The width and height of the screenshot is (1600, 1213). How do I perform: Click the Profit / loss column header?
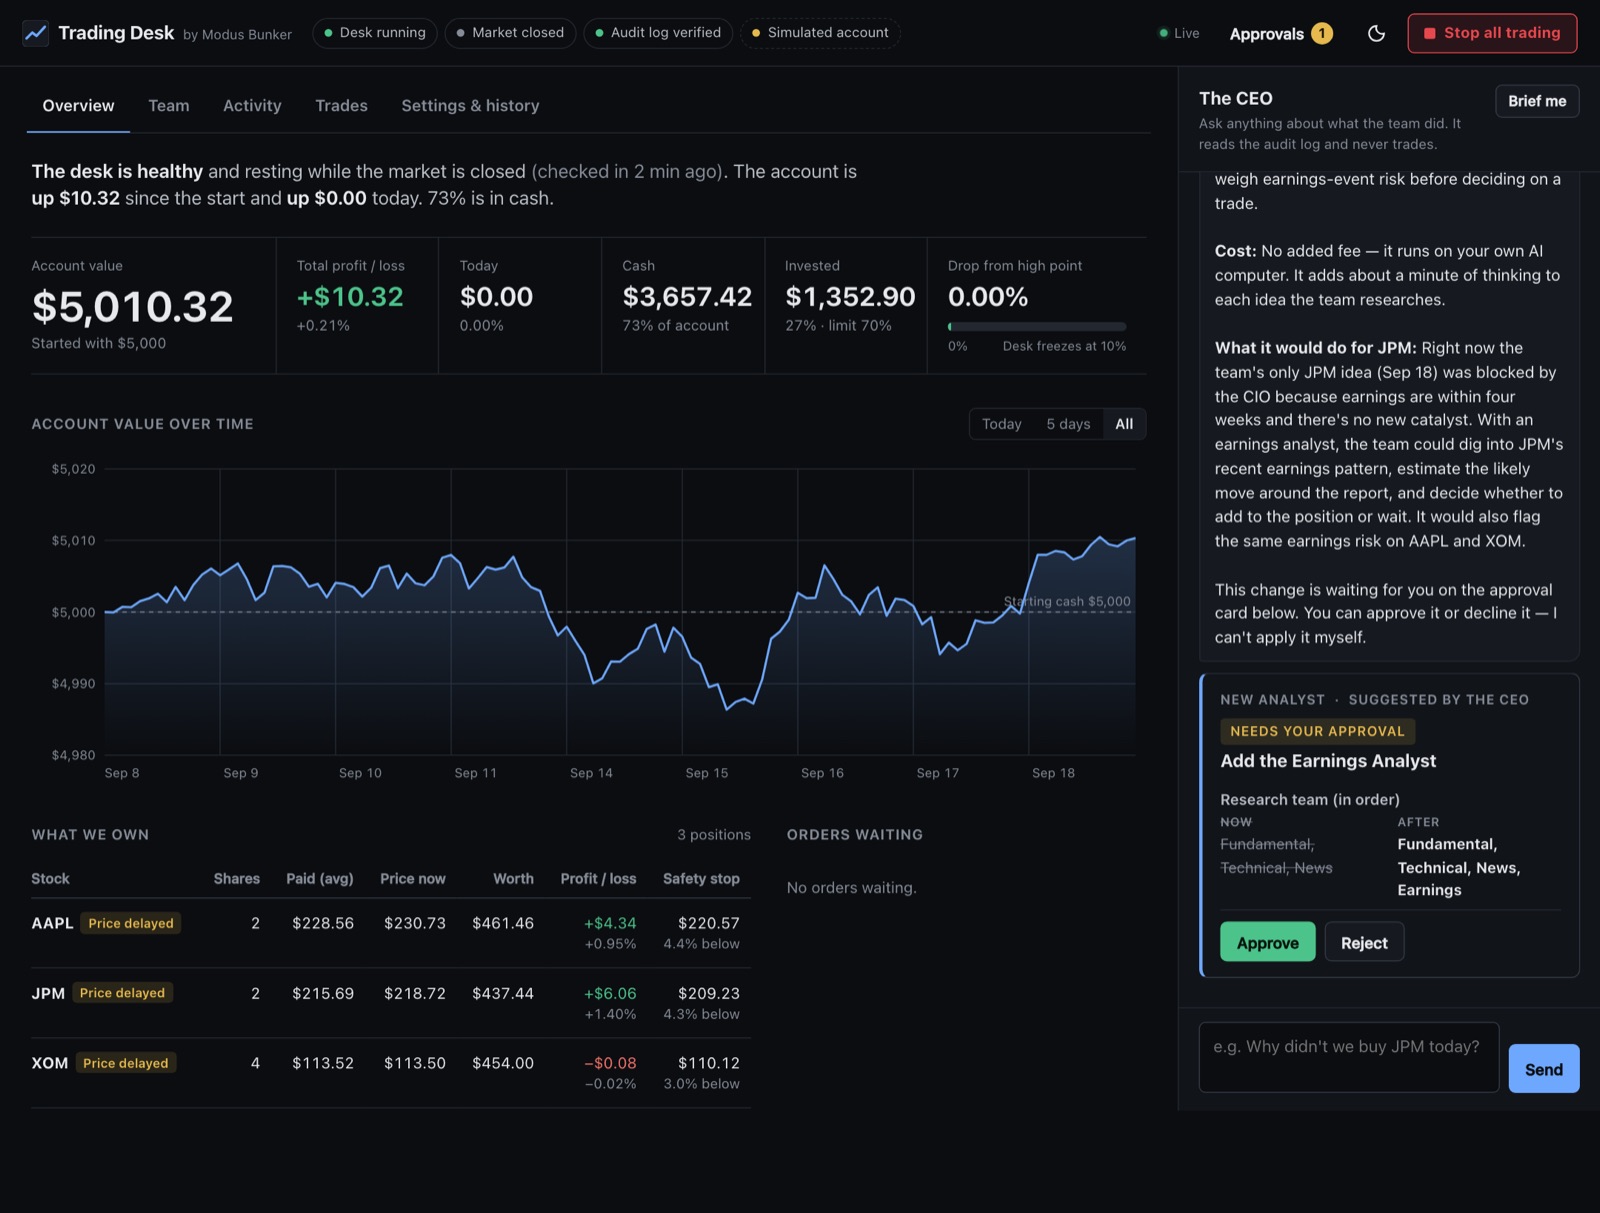pyautogui.click(x=598, y=879)
